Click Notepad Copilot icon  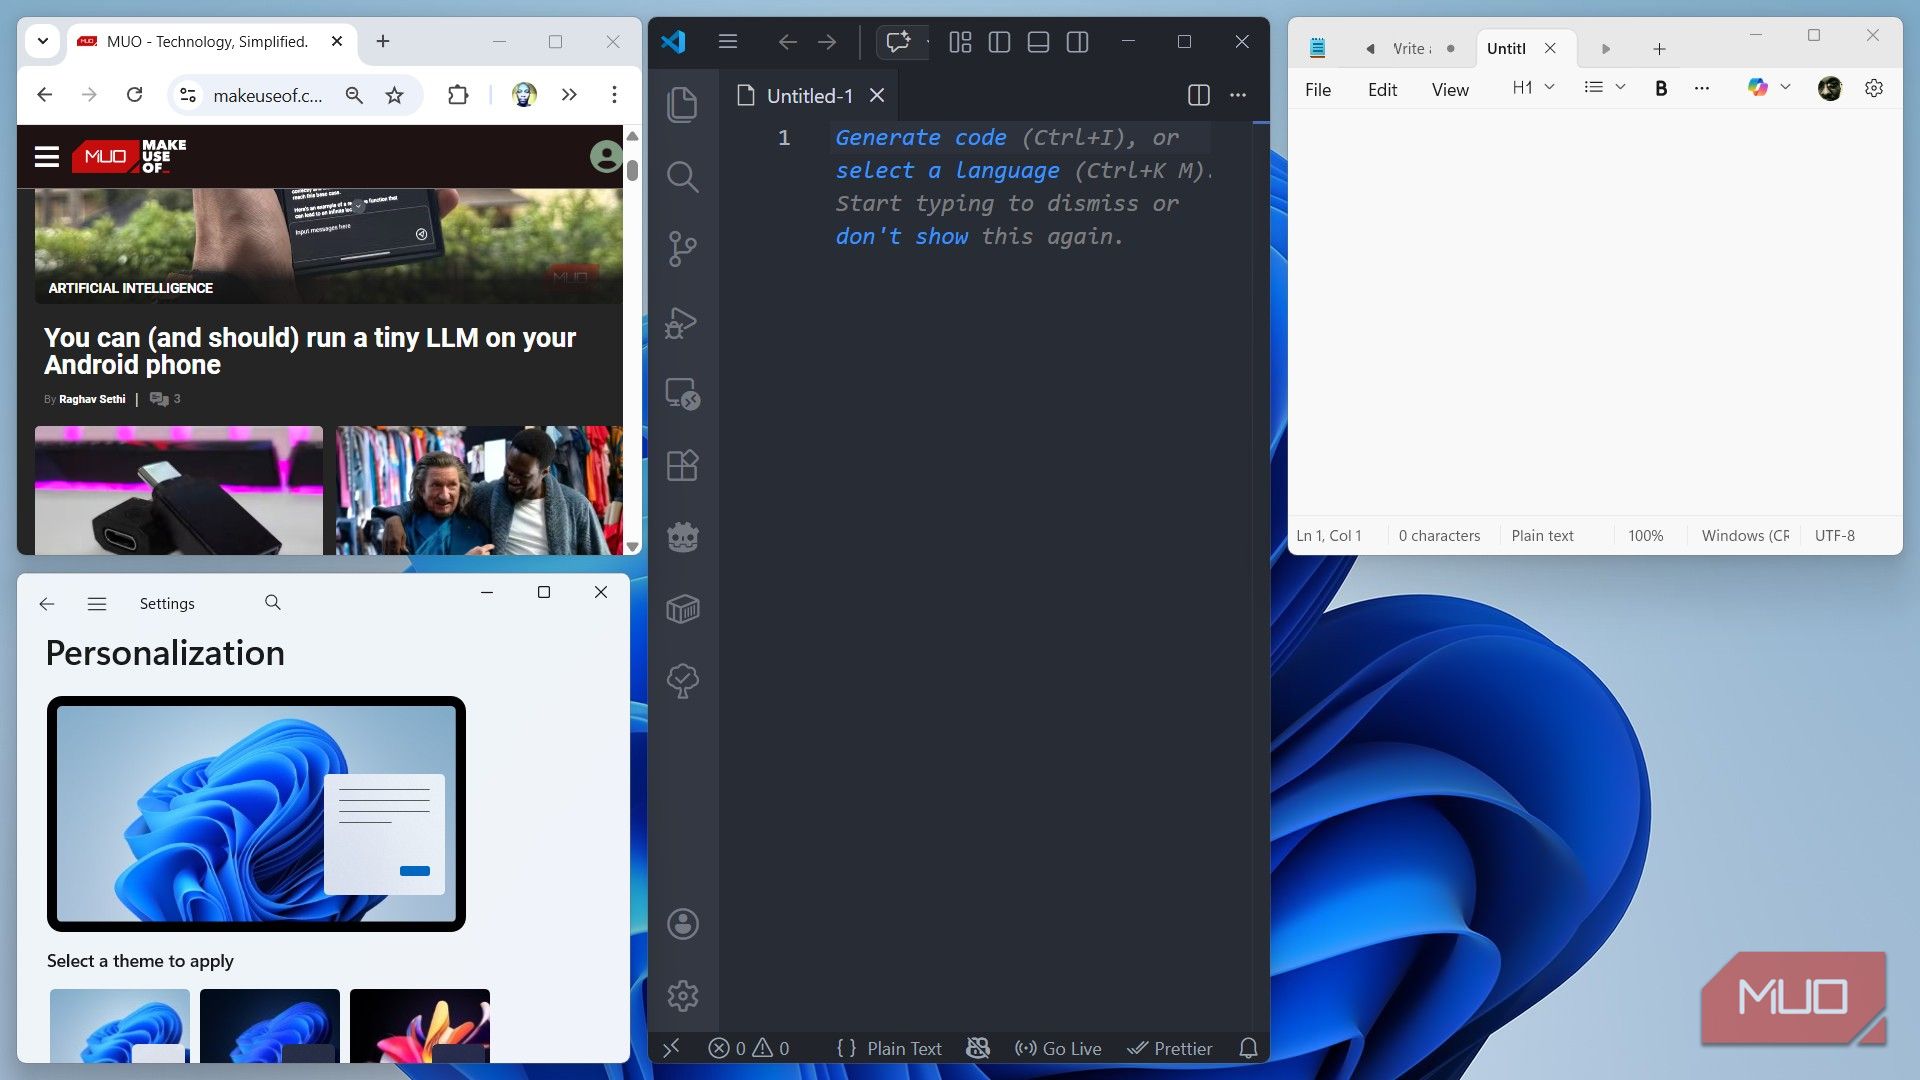tap(1757, 88)
